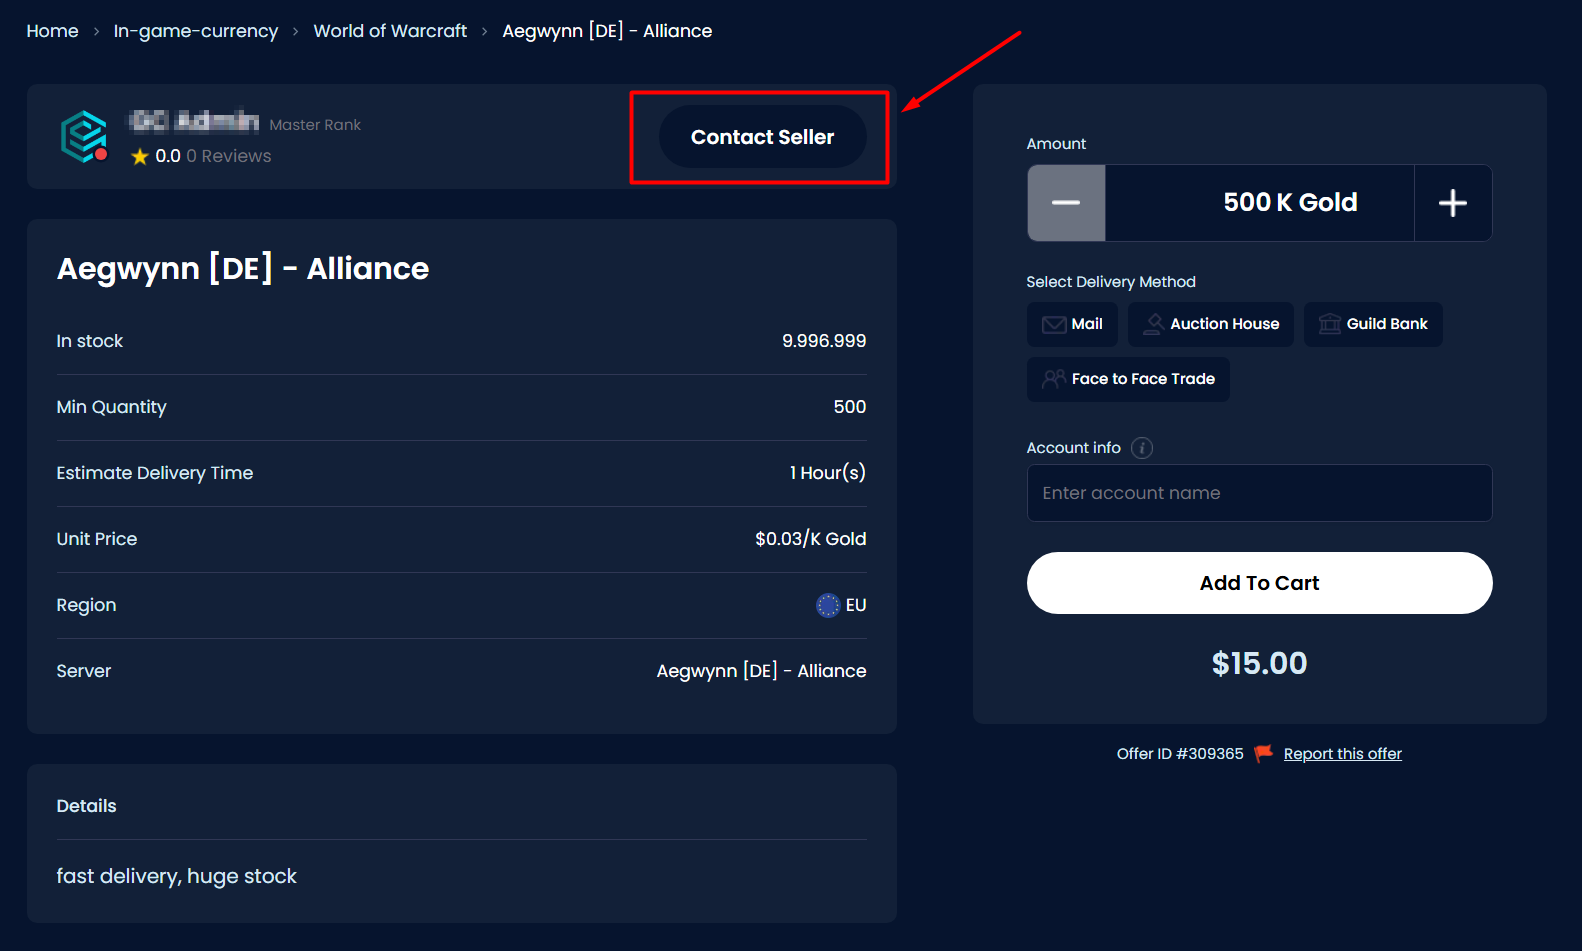
Task: Click the yellow star rating icon
Action: coord(140,157)
